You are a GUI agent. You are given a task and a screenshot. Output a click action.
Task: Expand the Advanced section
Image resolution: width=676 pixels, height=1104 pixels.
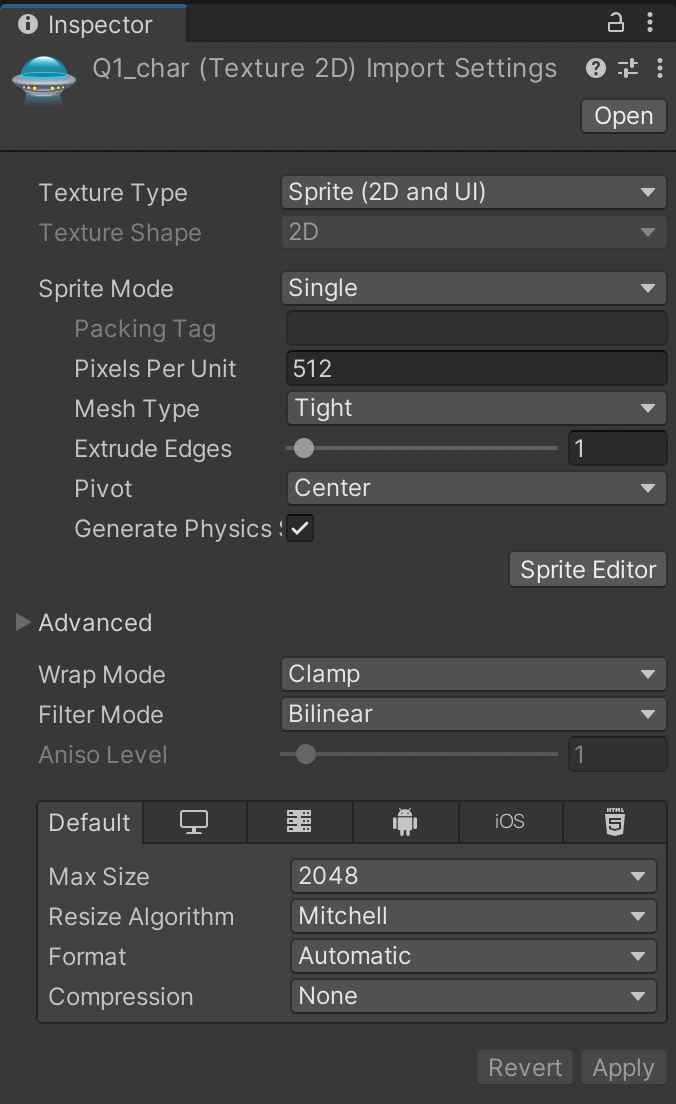pos(23,623)
